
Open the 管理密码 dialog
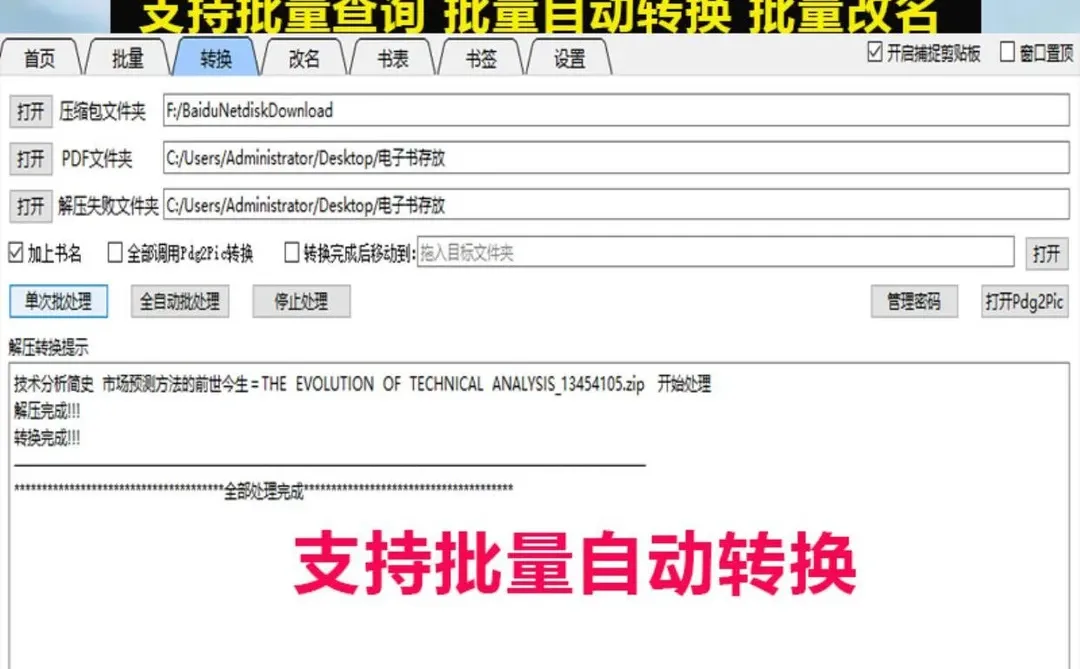click(x=914, y=301)
